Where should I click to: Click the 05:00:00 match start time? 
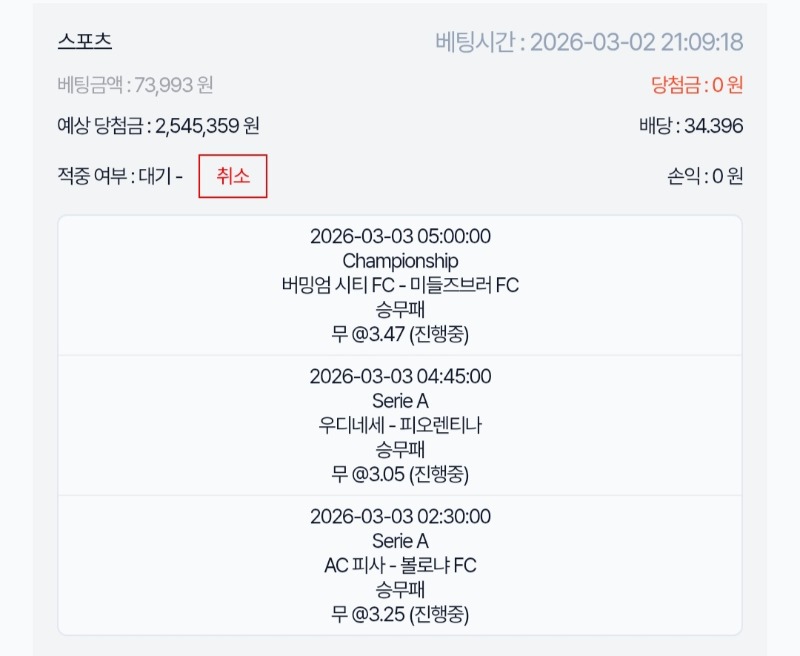[400, 237]
